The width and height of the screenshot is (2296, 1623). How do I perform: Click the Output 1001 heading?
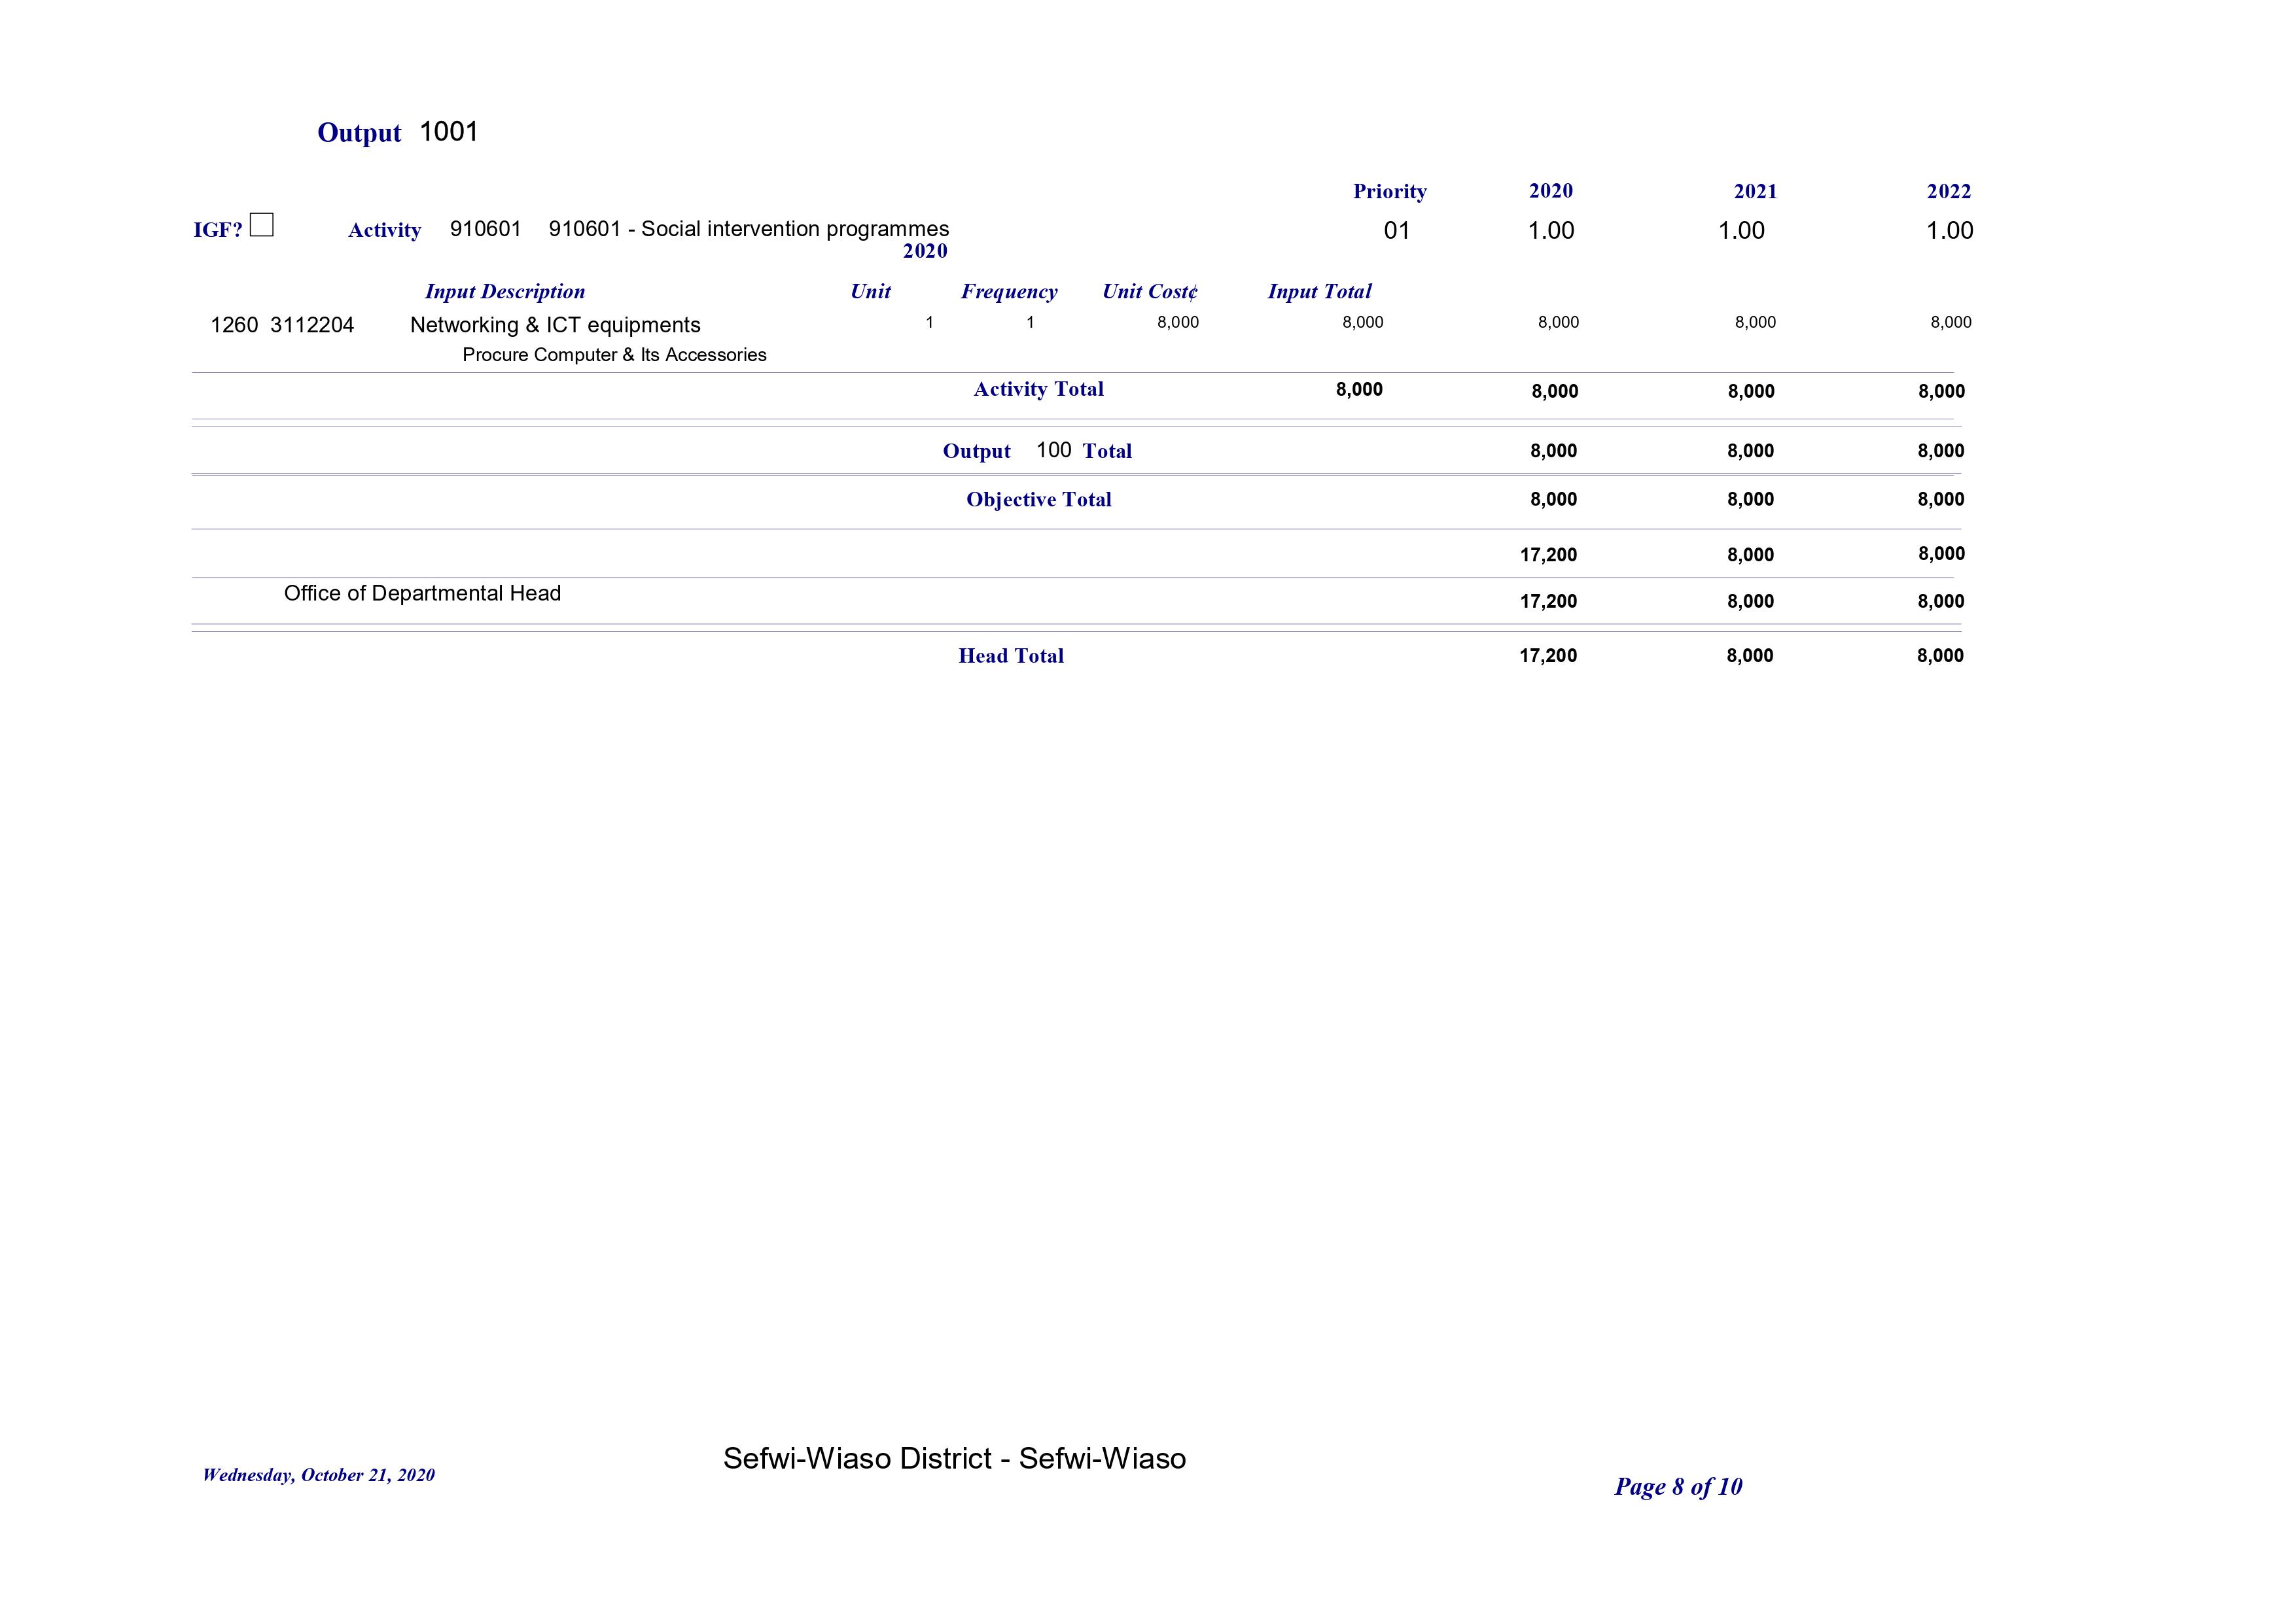coord(398,132)
